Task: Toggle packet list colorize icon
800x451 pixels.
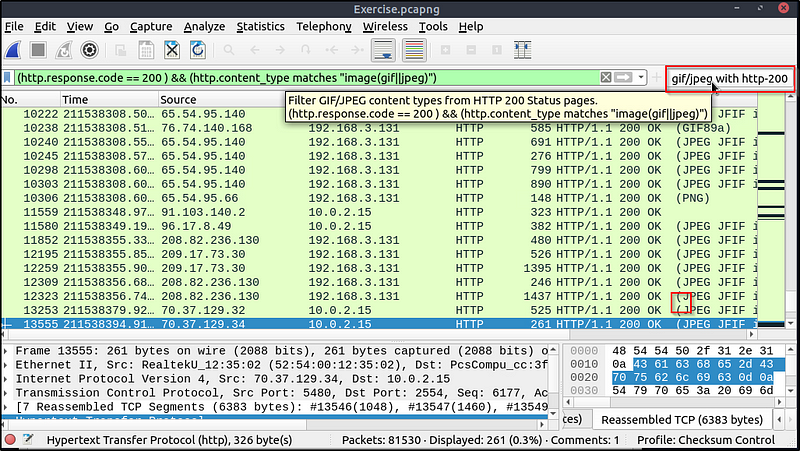Action: (x=413, y=50)
